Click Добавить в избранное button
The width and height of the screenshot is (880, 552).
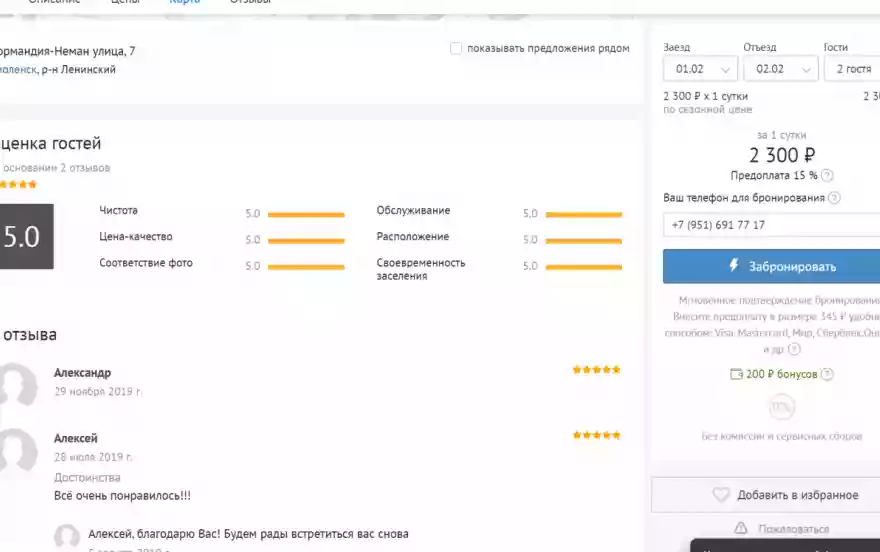pos(784,495)
